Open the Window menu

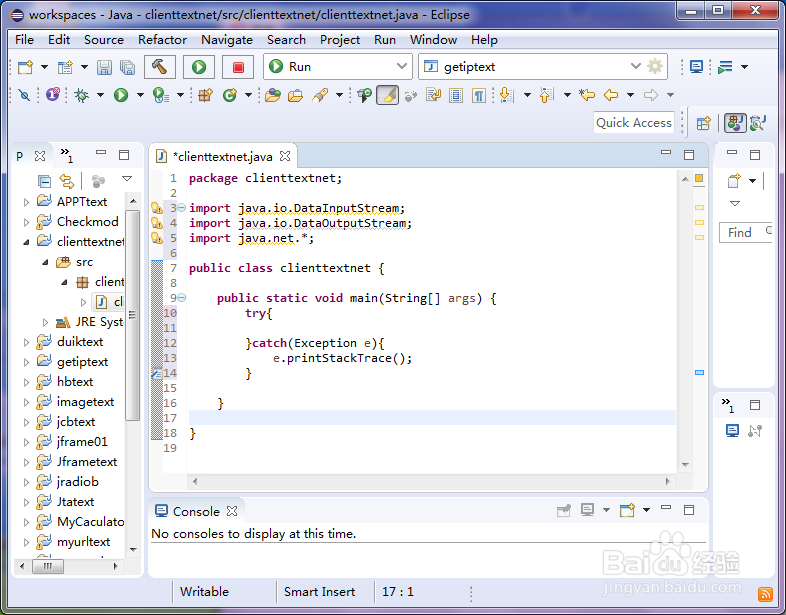click(433, 40)
